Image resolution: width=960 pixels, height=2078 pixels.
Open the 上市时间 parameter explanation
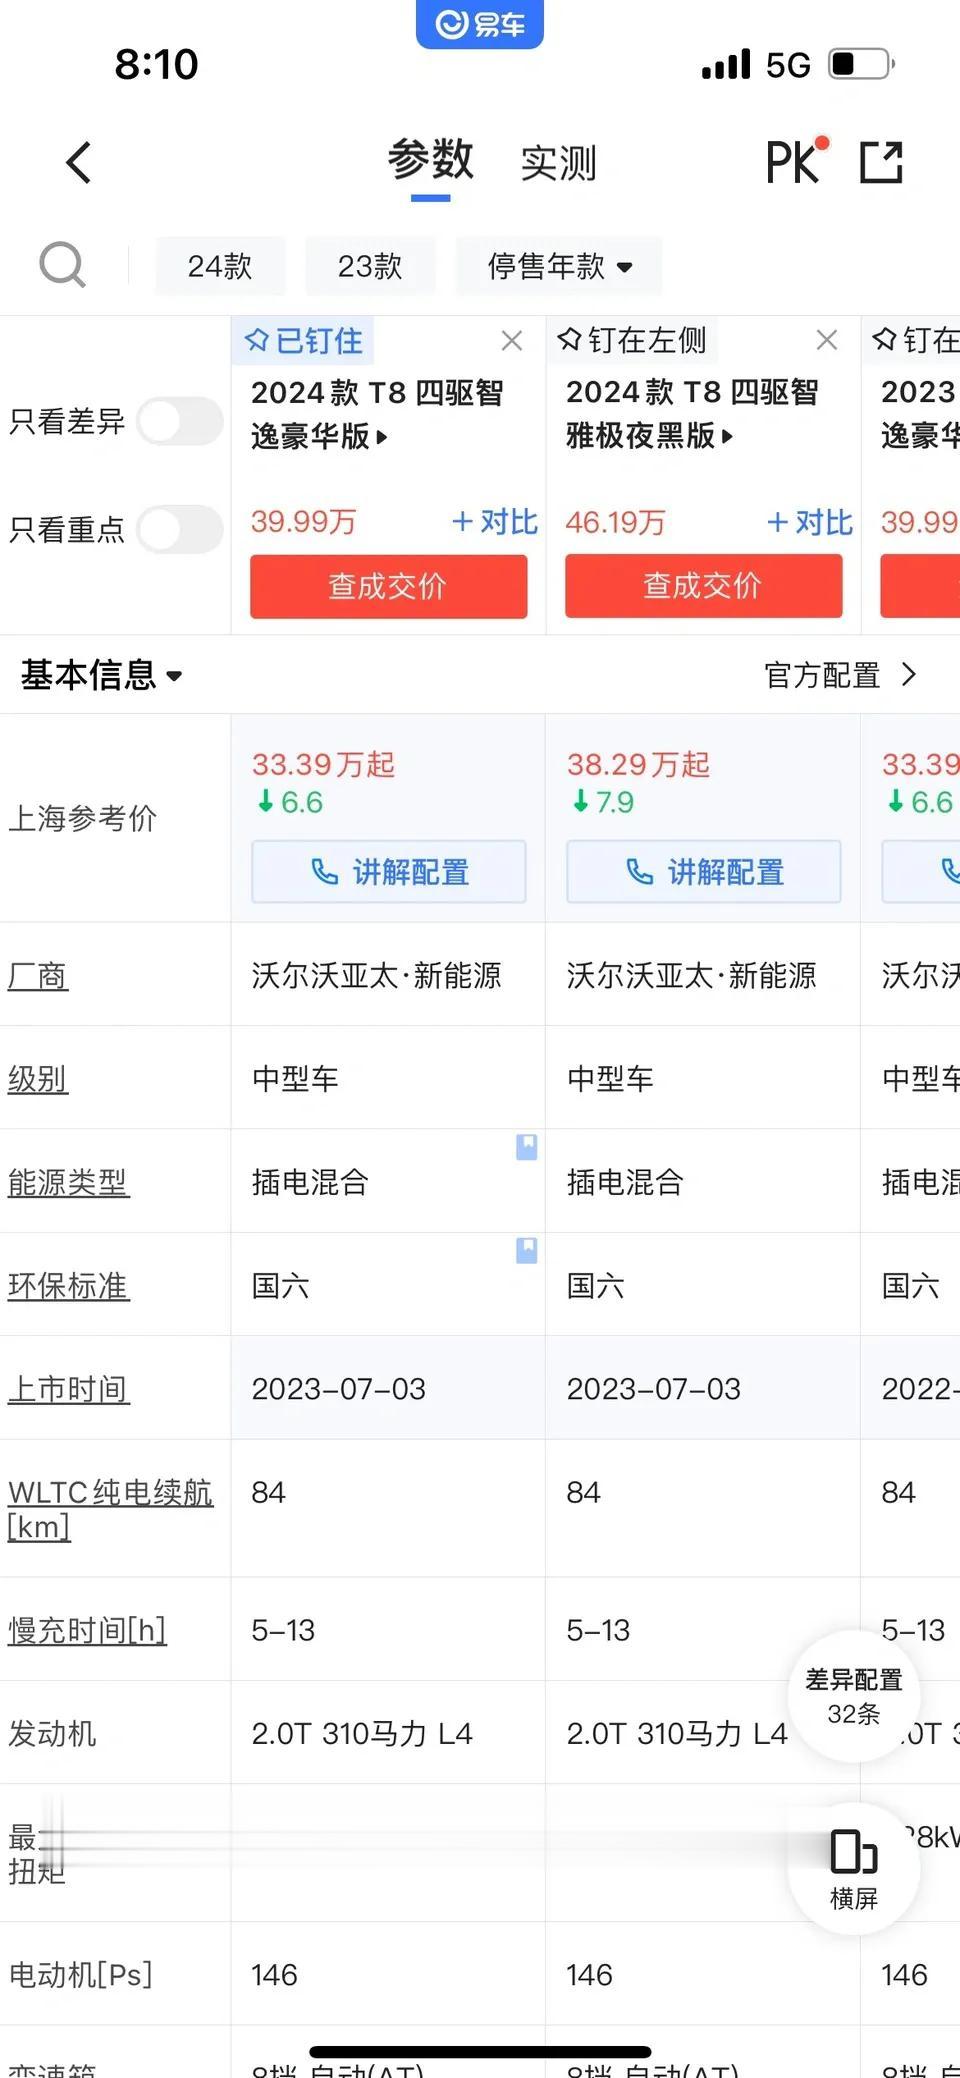click(68, 1389)
